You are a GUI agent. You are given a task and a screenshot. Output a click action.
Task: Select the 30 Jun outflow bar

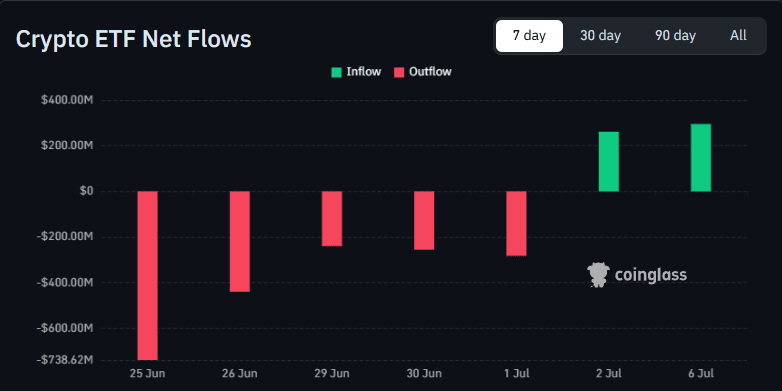pyautogui.click(x=424, y=220)
